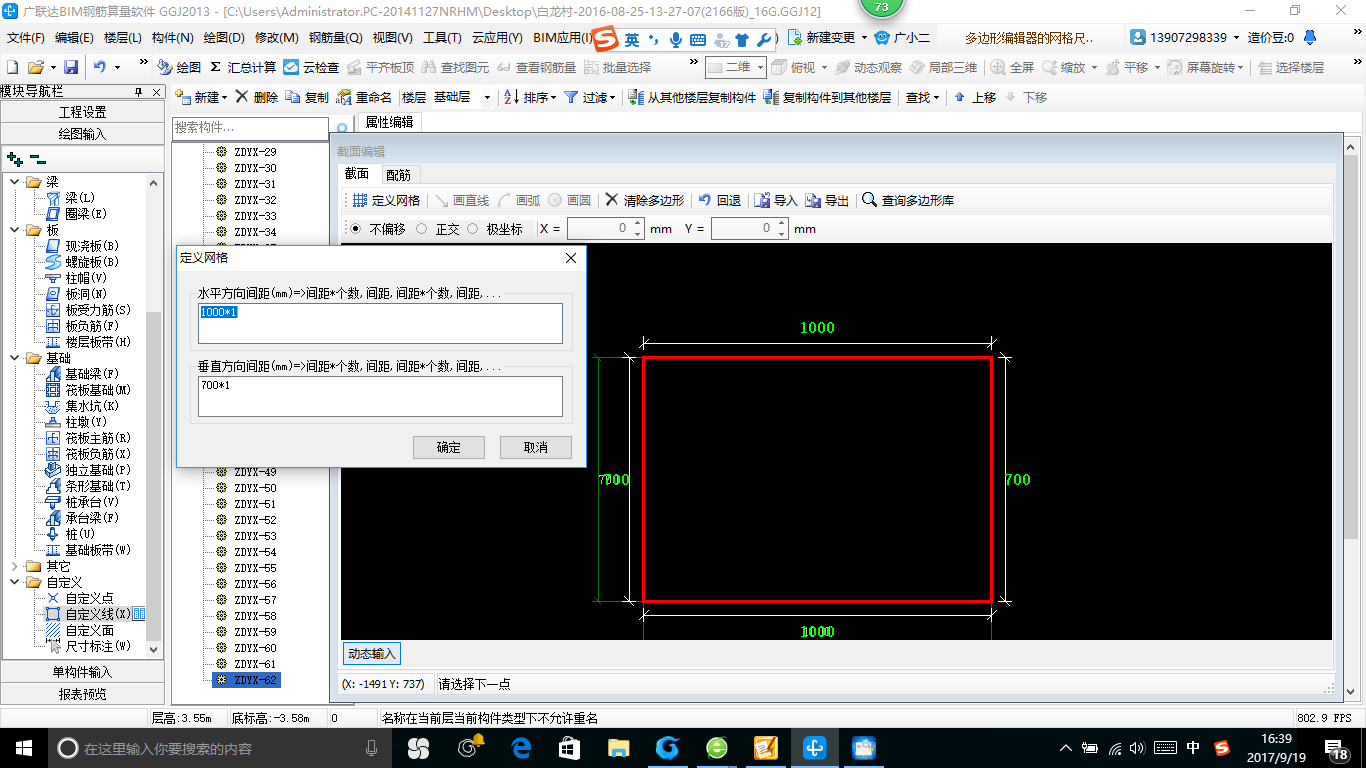Start 云检查 cloud check
The image size is (1366, 768).
tap(311, 67)
